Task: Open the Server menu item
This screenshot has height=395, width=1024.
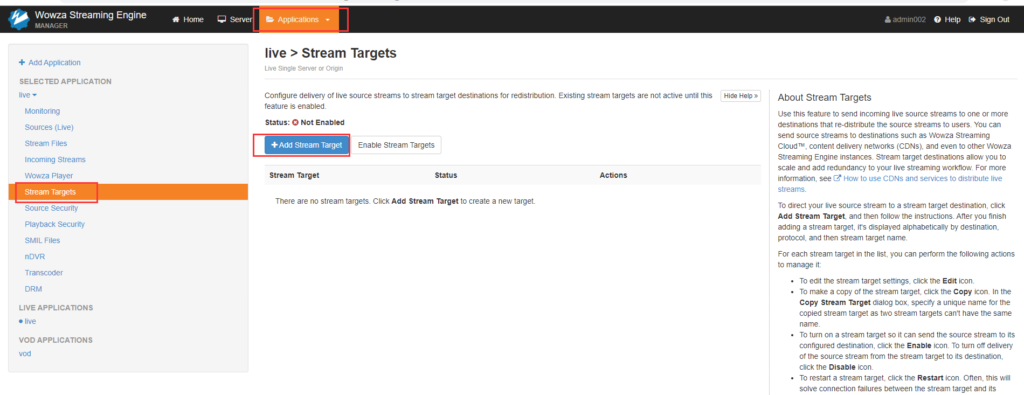Action: 234,20
